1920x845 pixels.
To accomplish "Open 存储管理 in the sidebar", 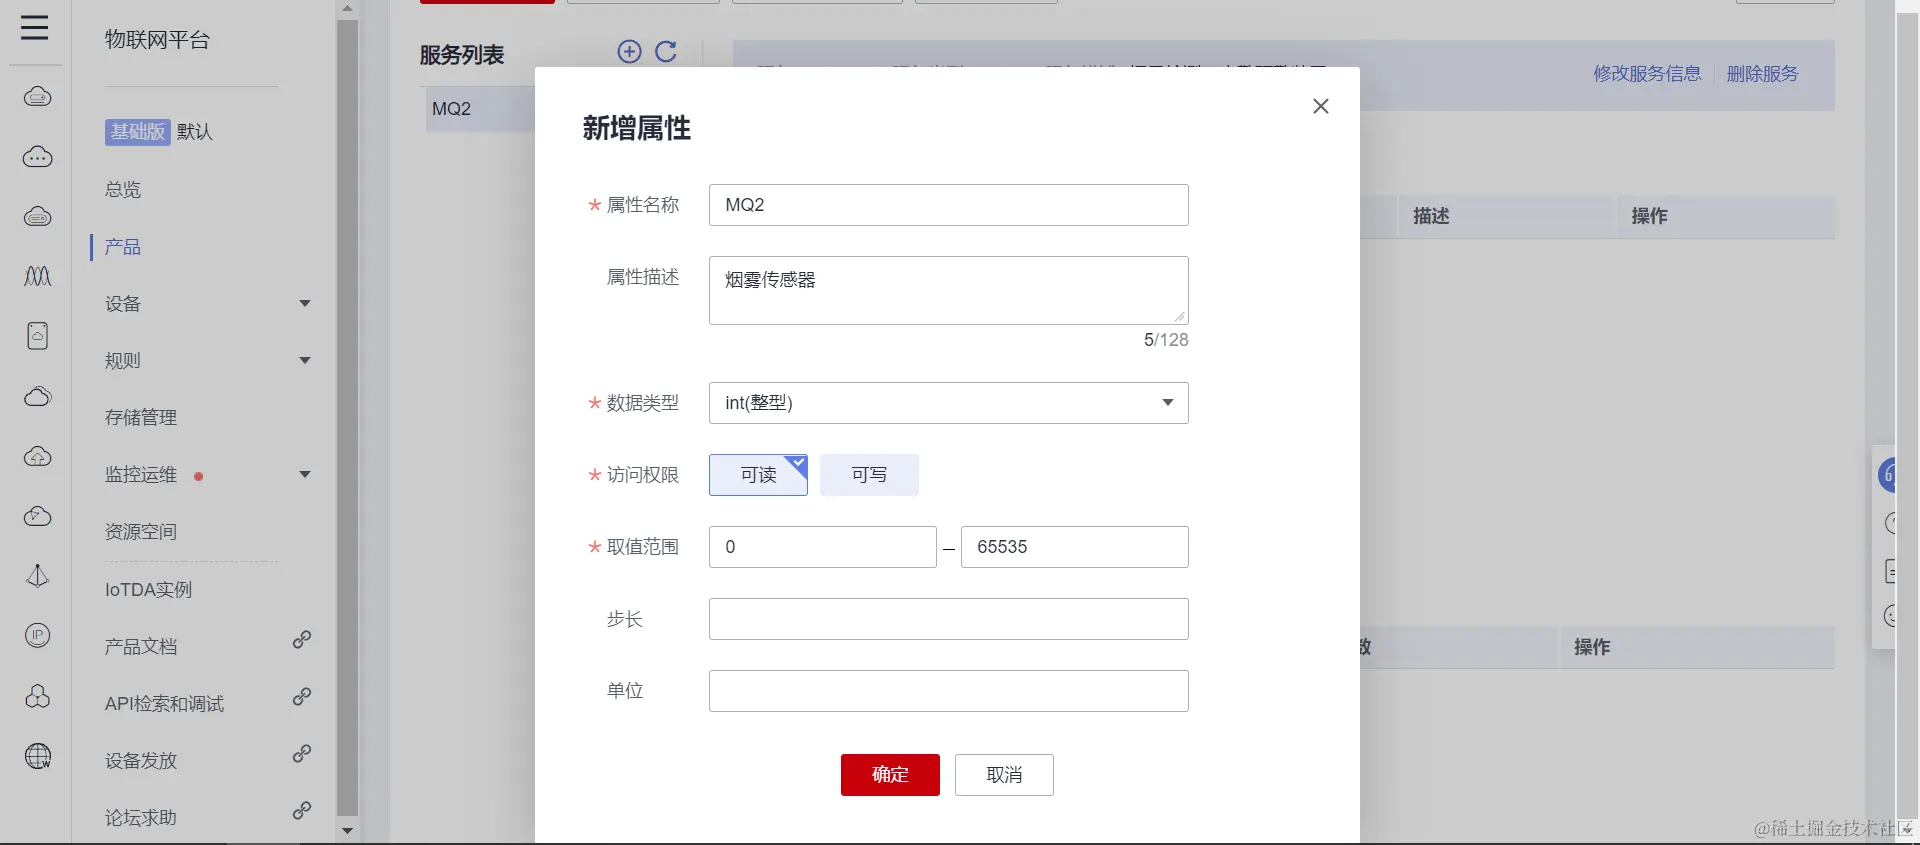I will click(141, 418).
